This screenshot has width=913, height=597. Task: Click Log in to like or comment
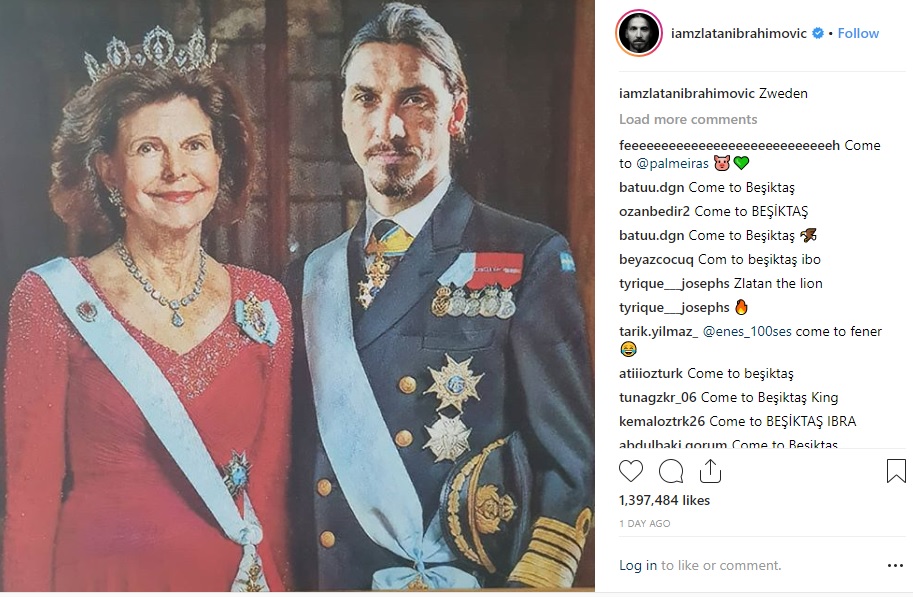pyautogui.click(x=637, y=565)
